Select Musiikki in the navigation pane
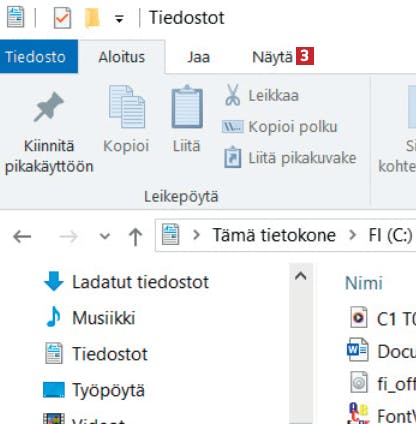 point(90,317)
